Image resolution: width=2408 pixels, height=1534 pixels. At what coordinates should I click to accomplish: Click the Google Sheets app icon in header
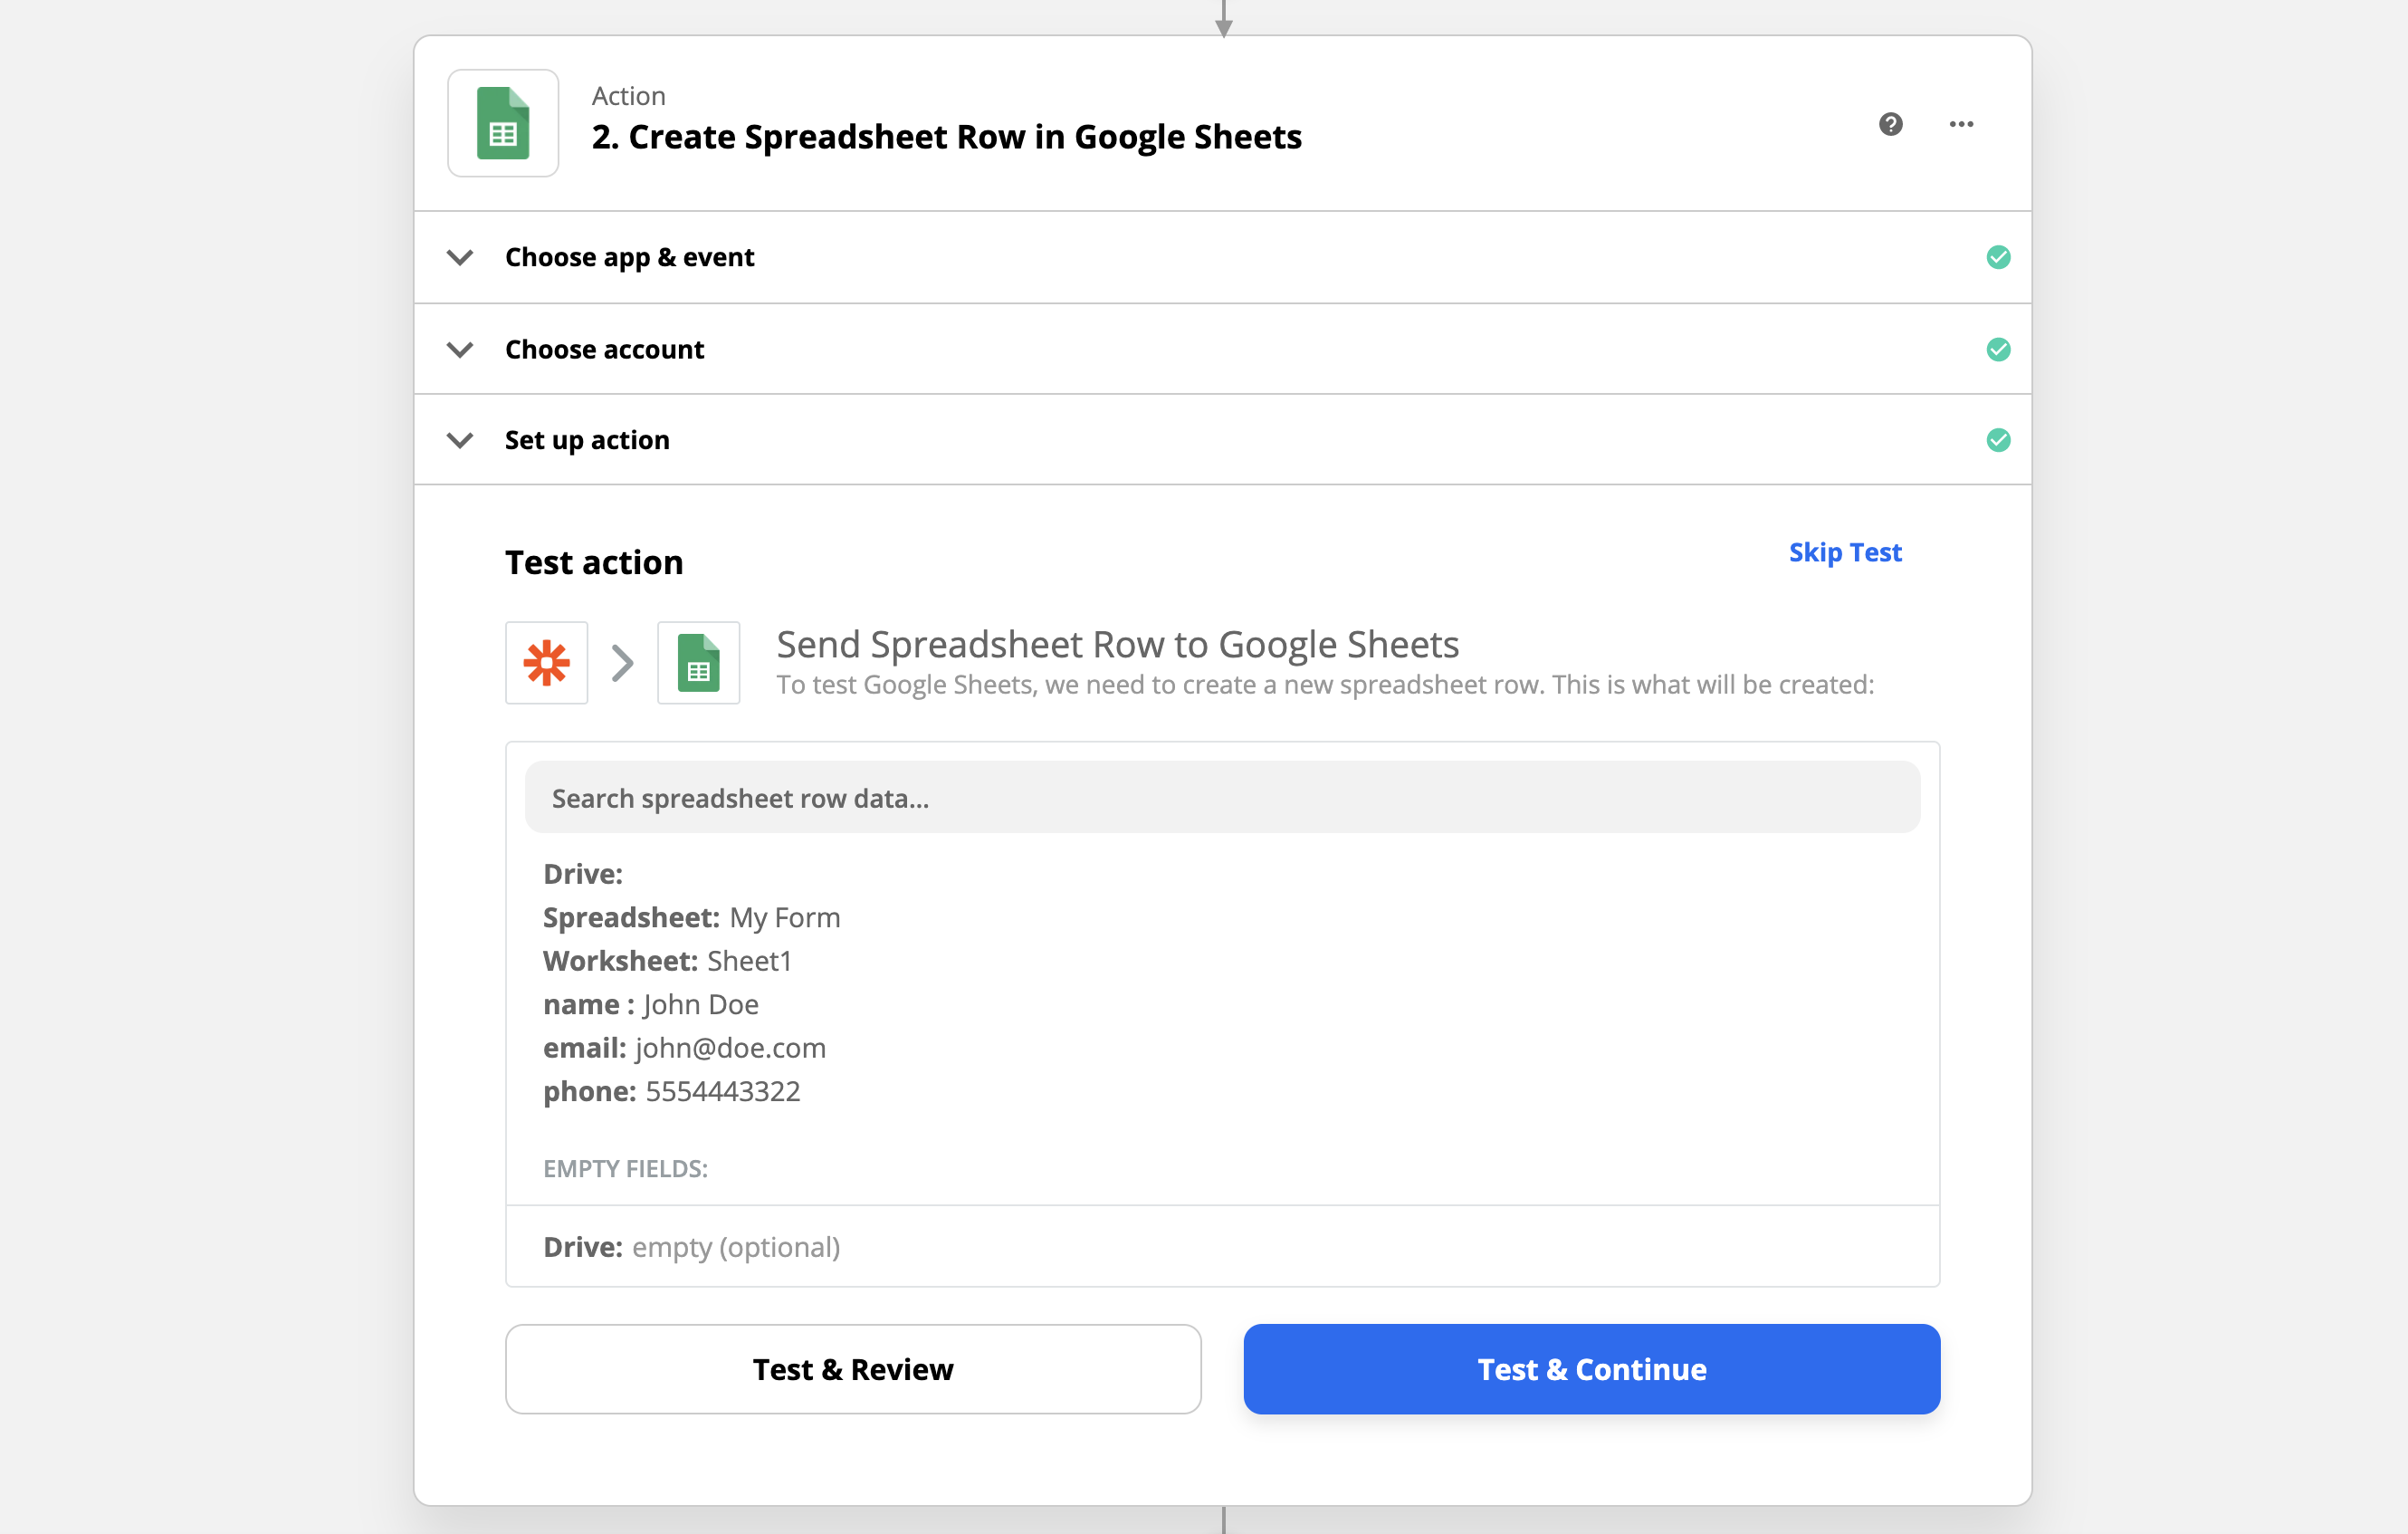tap(503, 123)
